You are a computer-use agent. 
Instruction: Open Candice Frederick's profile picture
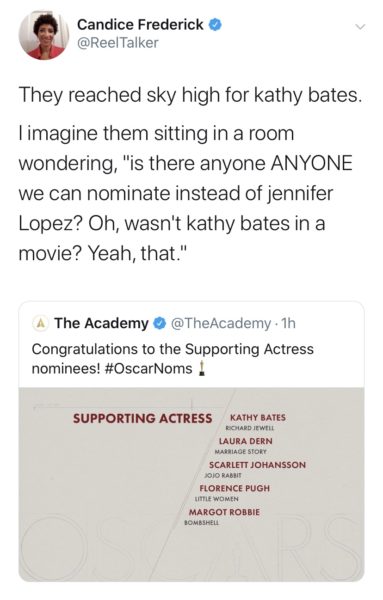pyautogui.click(x=44, y=34)
